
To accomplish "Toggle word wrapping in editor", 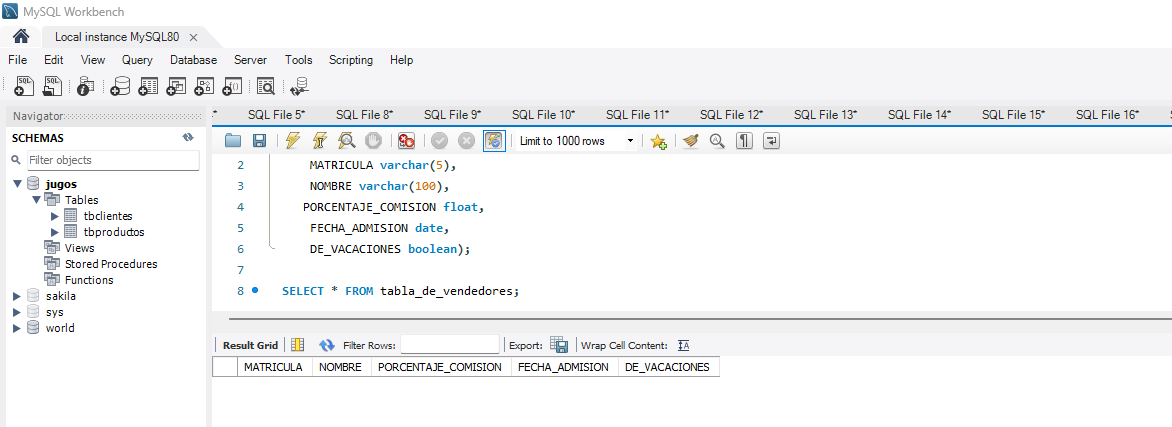I will [x=771, y=141].
